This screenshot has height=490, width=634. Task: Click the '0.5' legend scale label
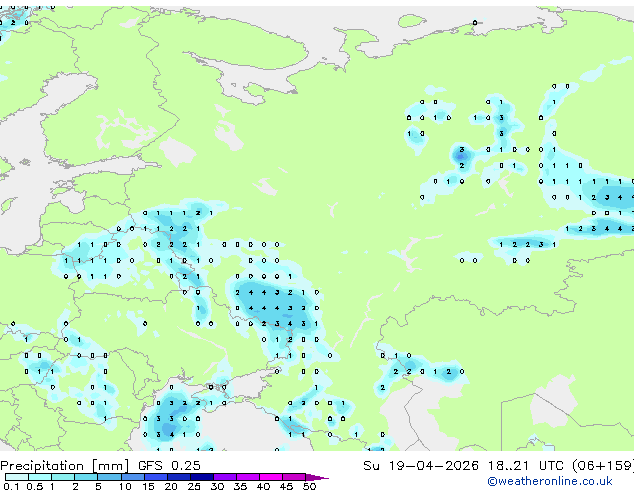pos(34,486)
